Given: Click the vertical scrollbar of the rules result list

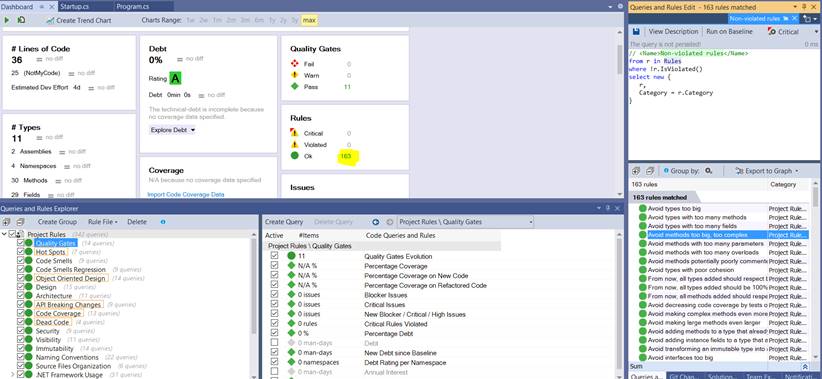Looking at the screenshot, I should [816, 270].
